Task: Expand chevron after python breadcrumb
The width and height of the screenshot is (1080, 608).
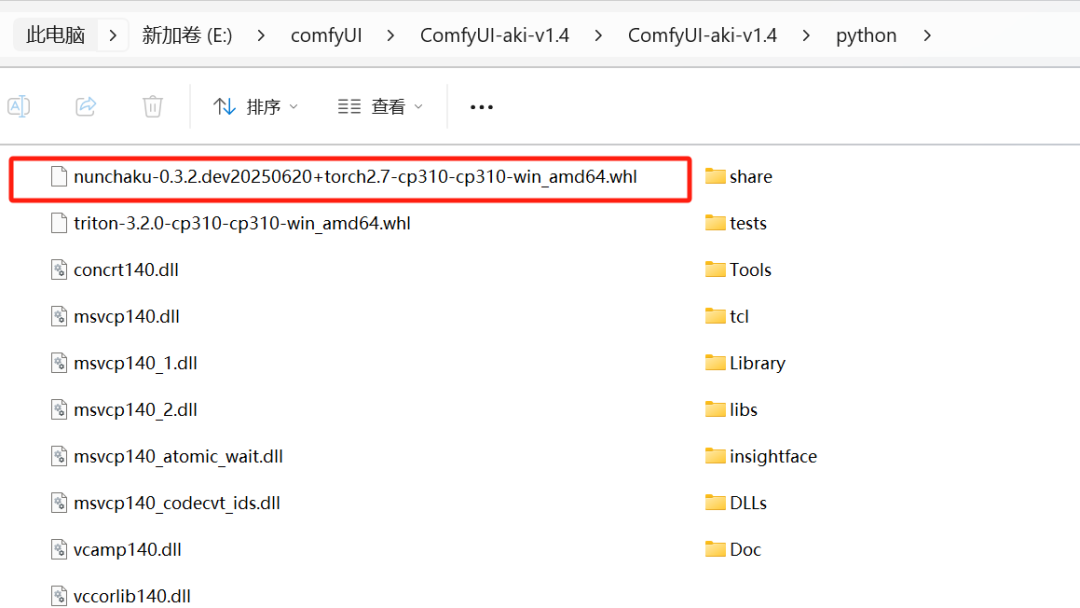Action: coord(927,35)
